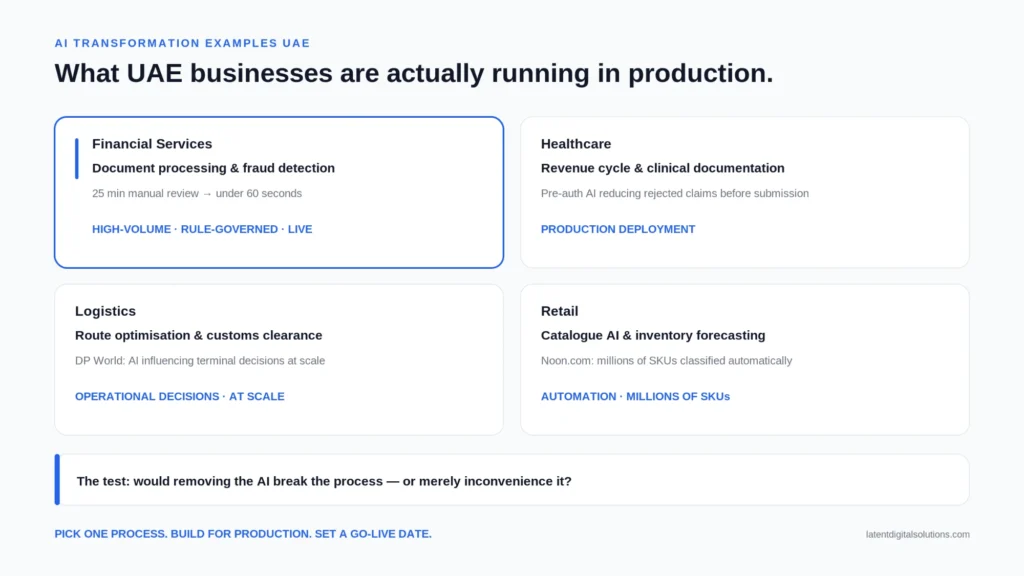The width and height of the screenshot is (1024, 576).
Task: Click the slide title about UAE businesses
Action: [413, 73]
